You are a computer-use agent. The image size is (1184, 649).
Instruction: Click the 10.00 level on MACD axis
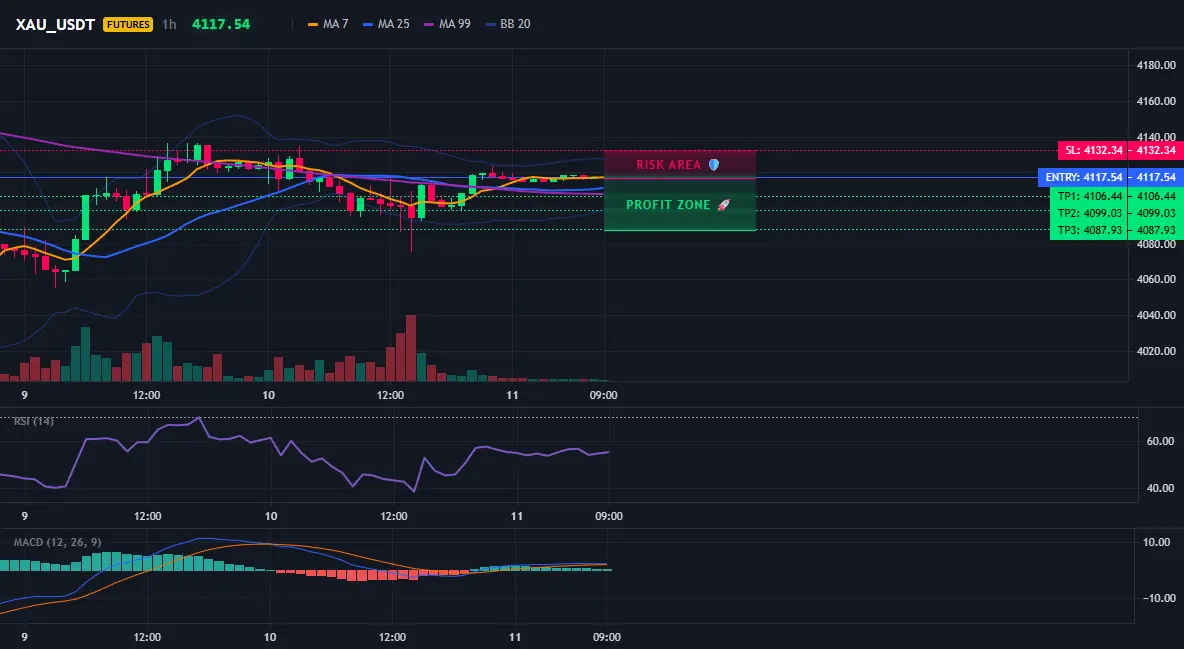point(1157,542)
